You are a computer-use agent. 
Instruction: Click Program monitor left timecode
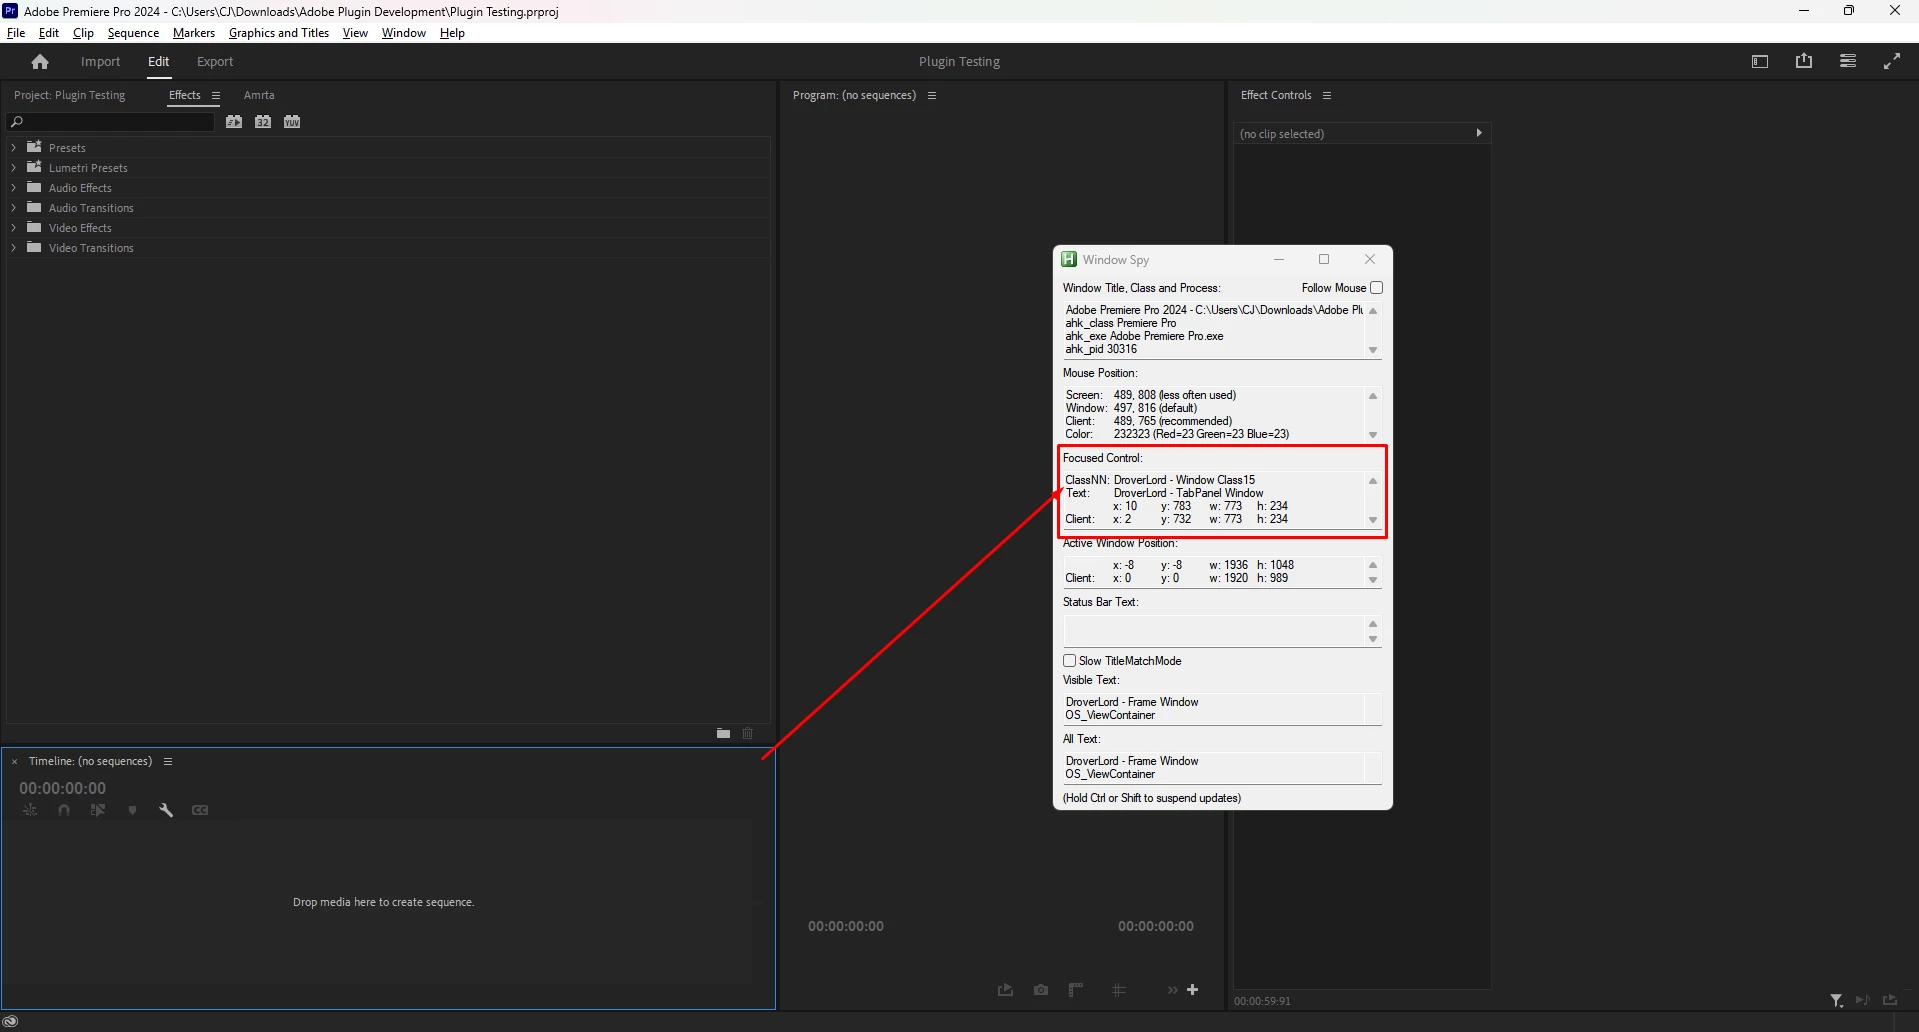pos(846,927)
